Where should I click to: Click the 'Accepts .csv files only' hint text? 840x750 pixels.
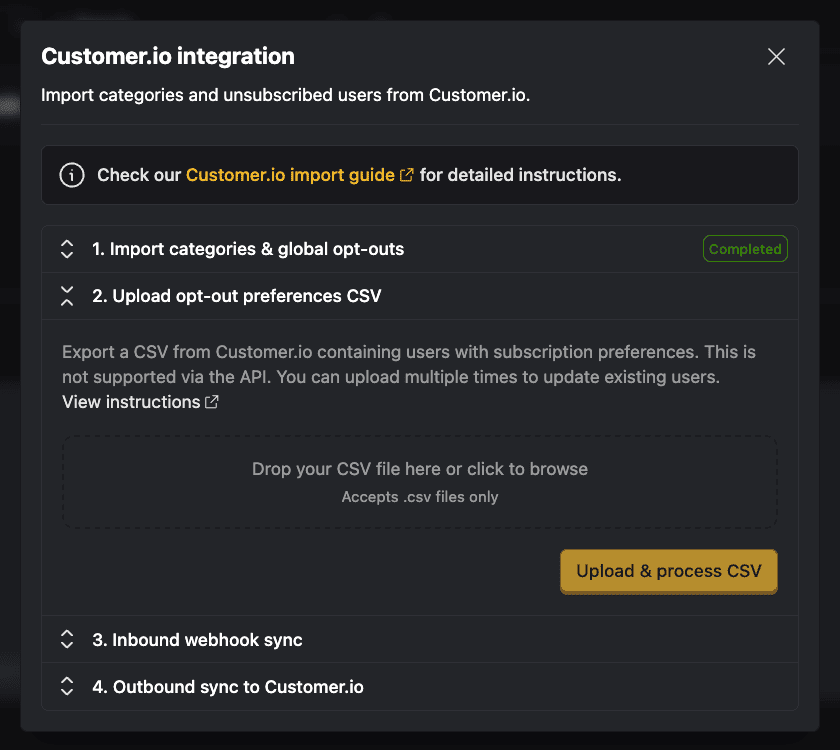coord(420,497)
